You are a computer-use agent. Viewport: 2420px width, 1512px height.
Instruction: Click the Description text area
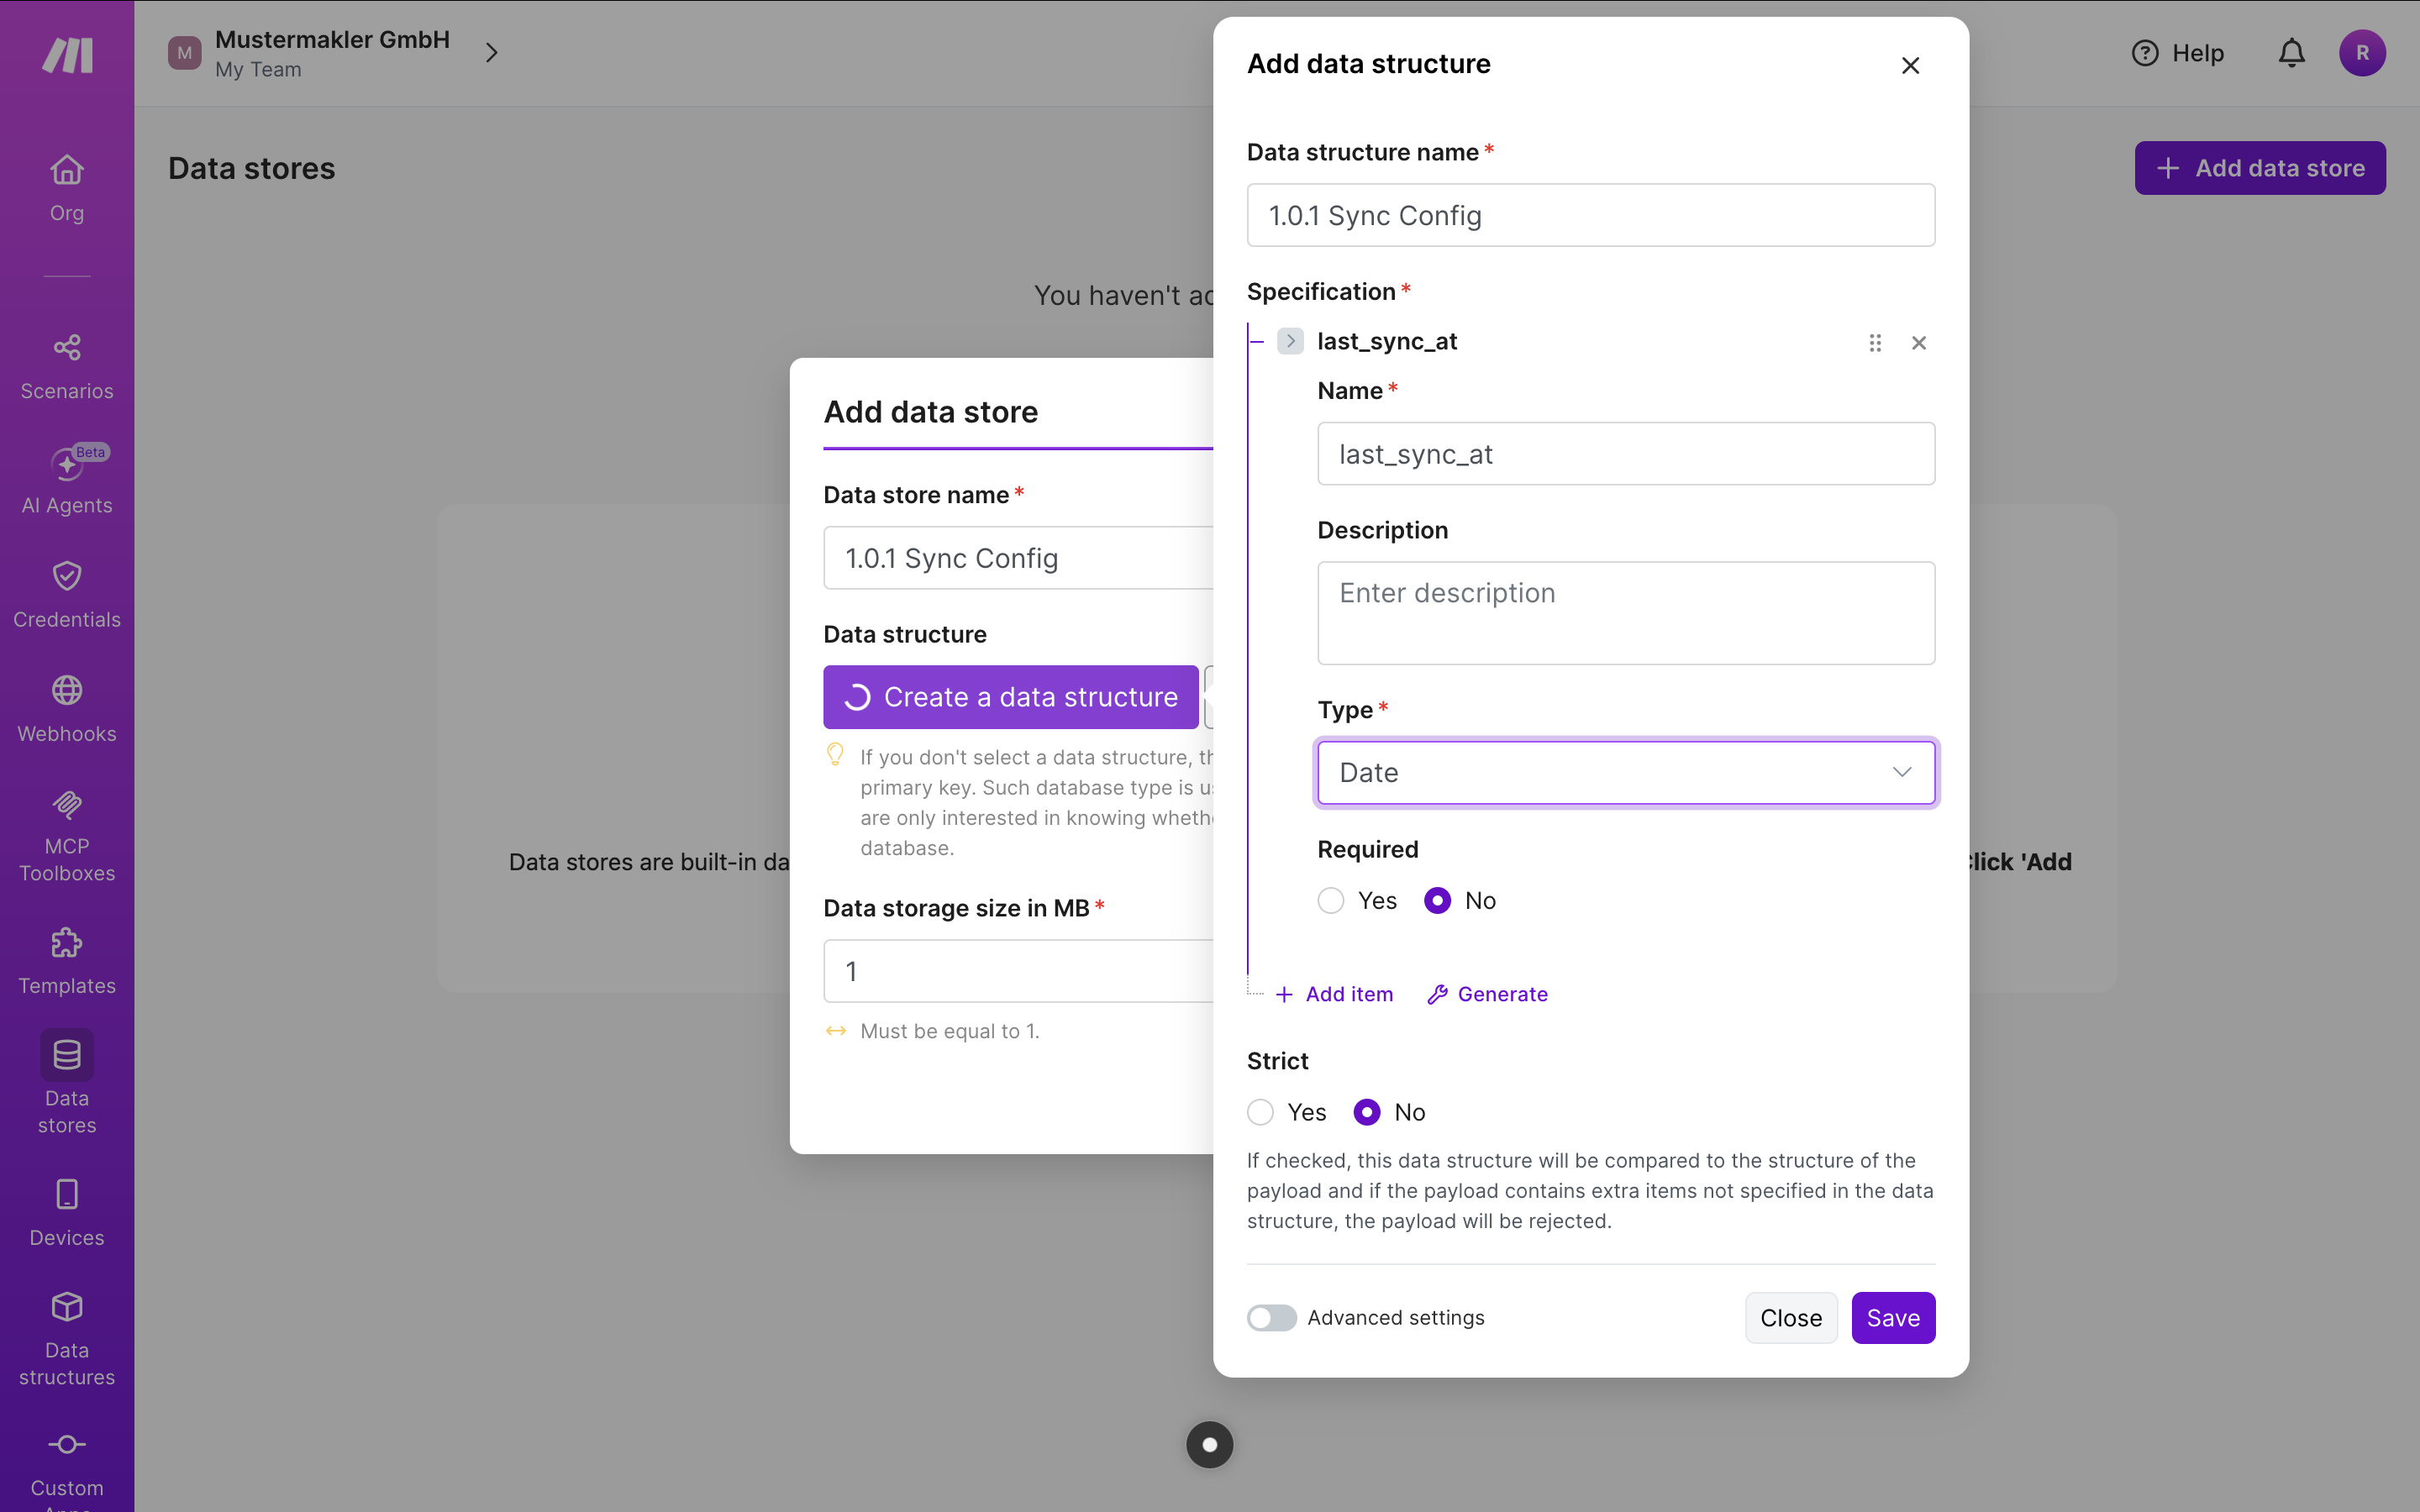pyautogui.click(x=1625, y=613)
